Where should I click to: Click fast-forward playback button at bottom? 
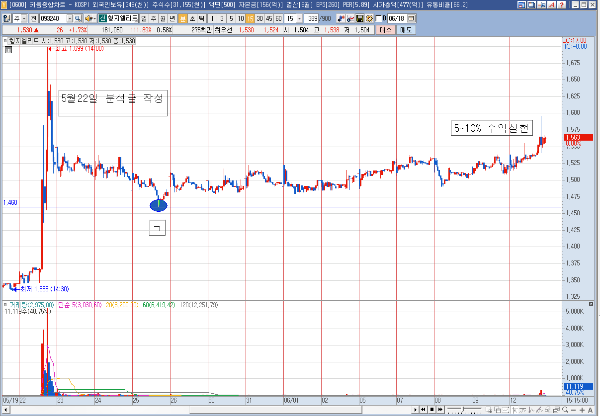[440, 410]
